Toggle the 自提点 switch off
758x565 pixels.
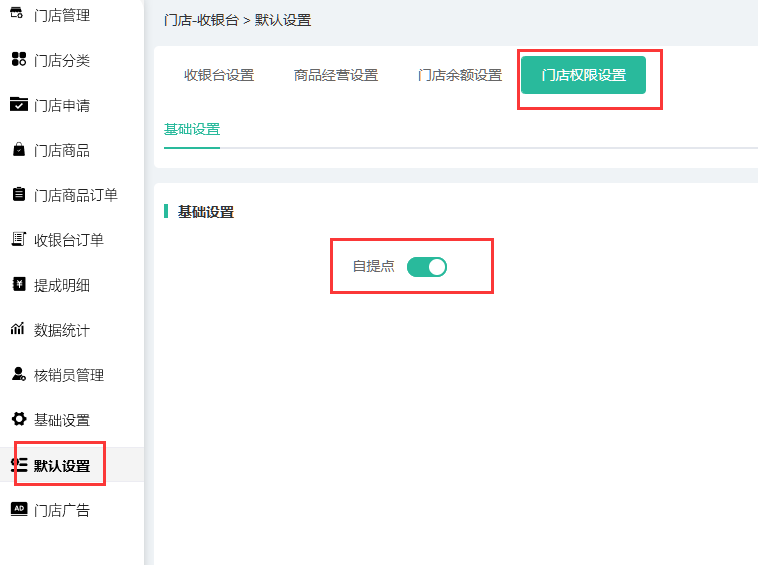pyautogui.click(x=427, y=267)
